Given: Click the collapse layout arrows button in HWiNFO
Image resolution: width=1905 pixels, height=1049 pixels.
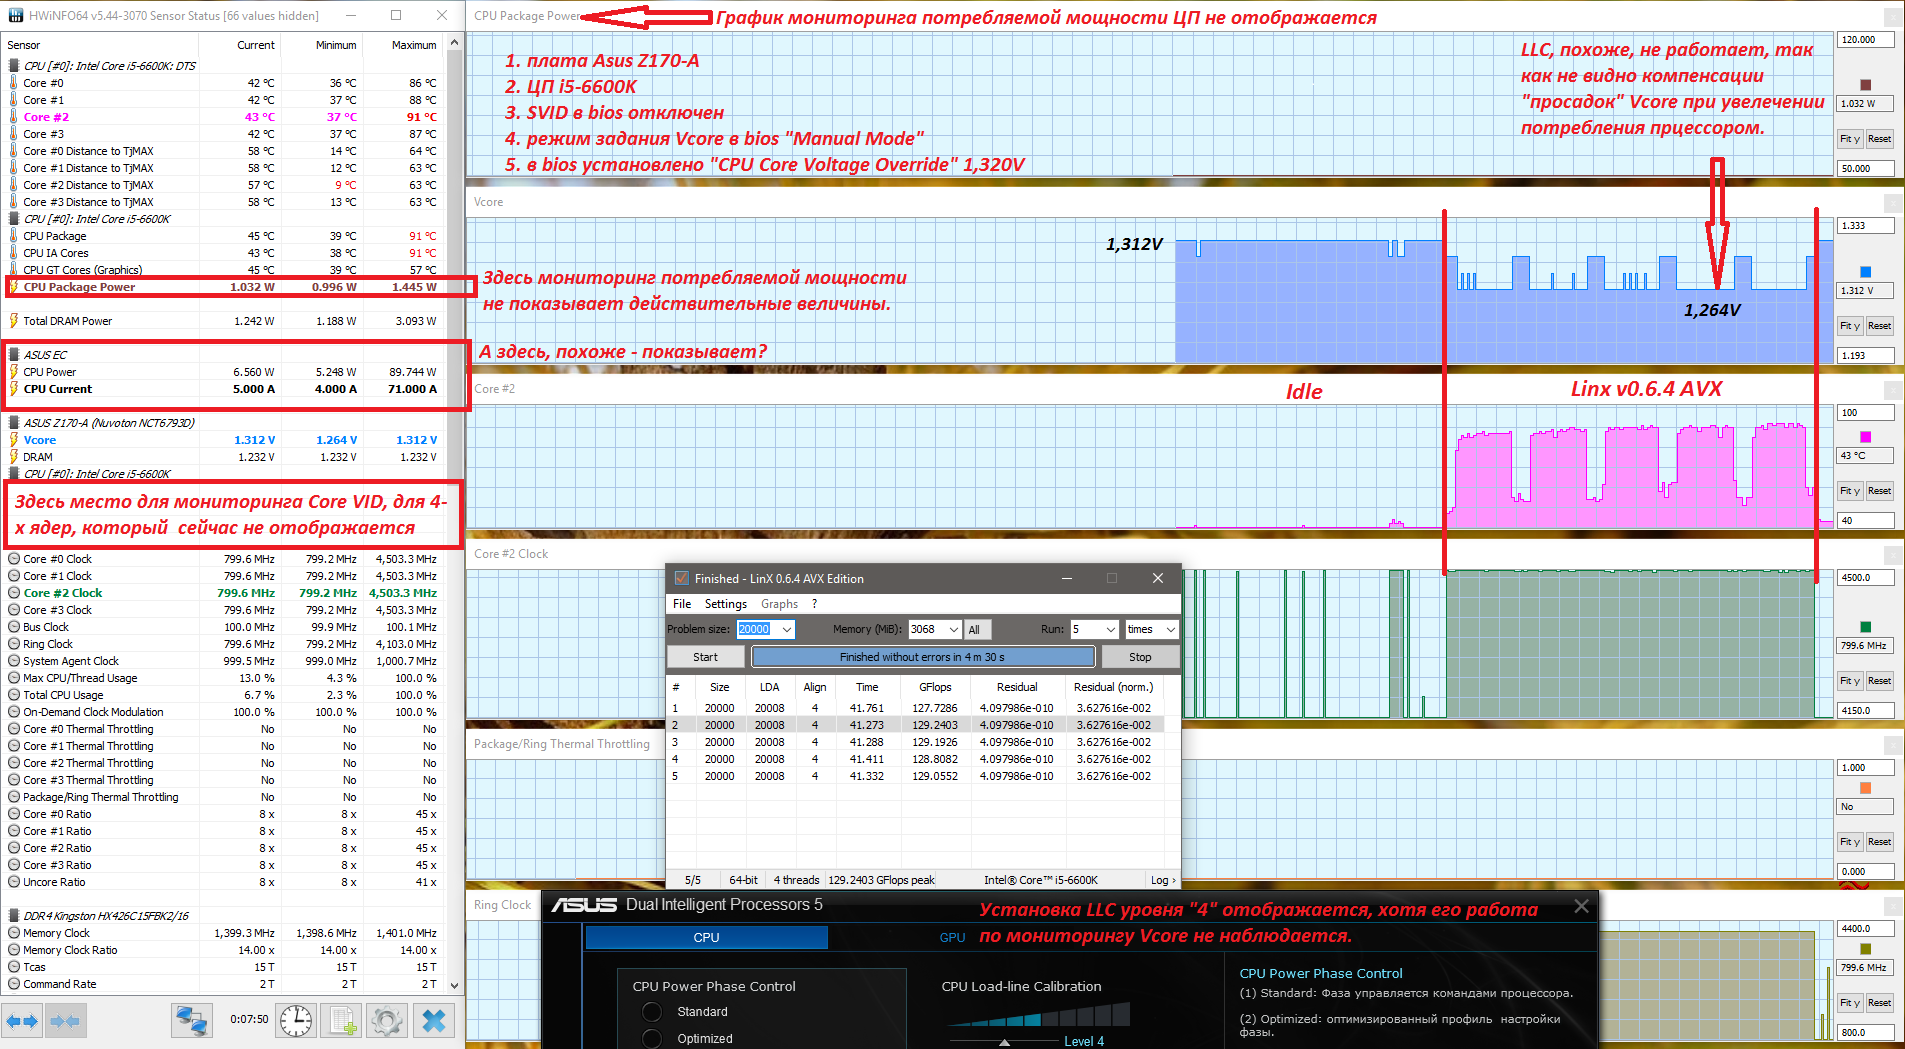Looking at the screenshot, I should 65,1021.
